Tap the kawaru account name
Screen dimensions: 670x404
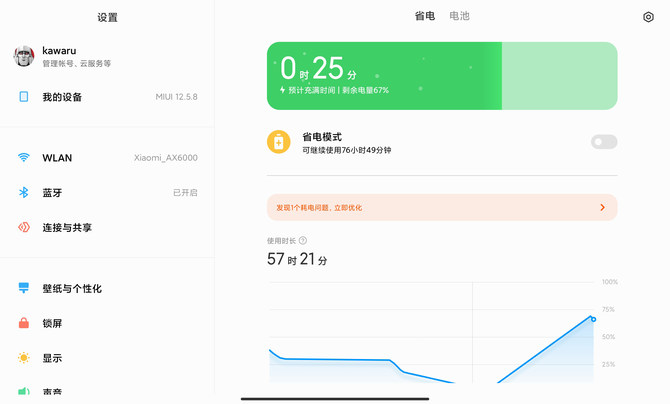point(59,50)
